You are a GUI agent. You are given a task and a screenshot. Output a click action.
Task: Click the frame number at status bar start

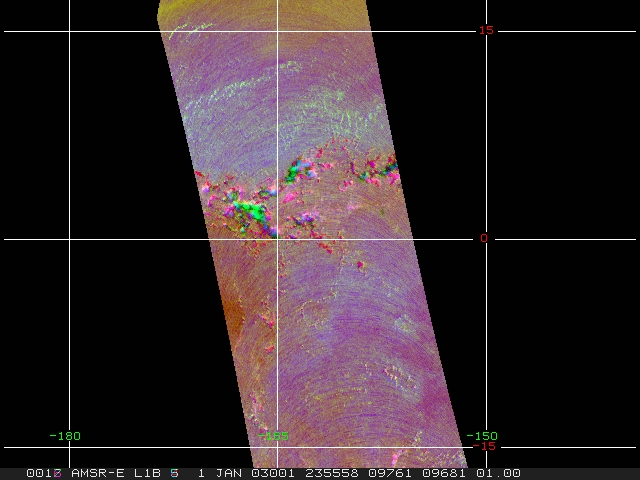tap(45, 473)
